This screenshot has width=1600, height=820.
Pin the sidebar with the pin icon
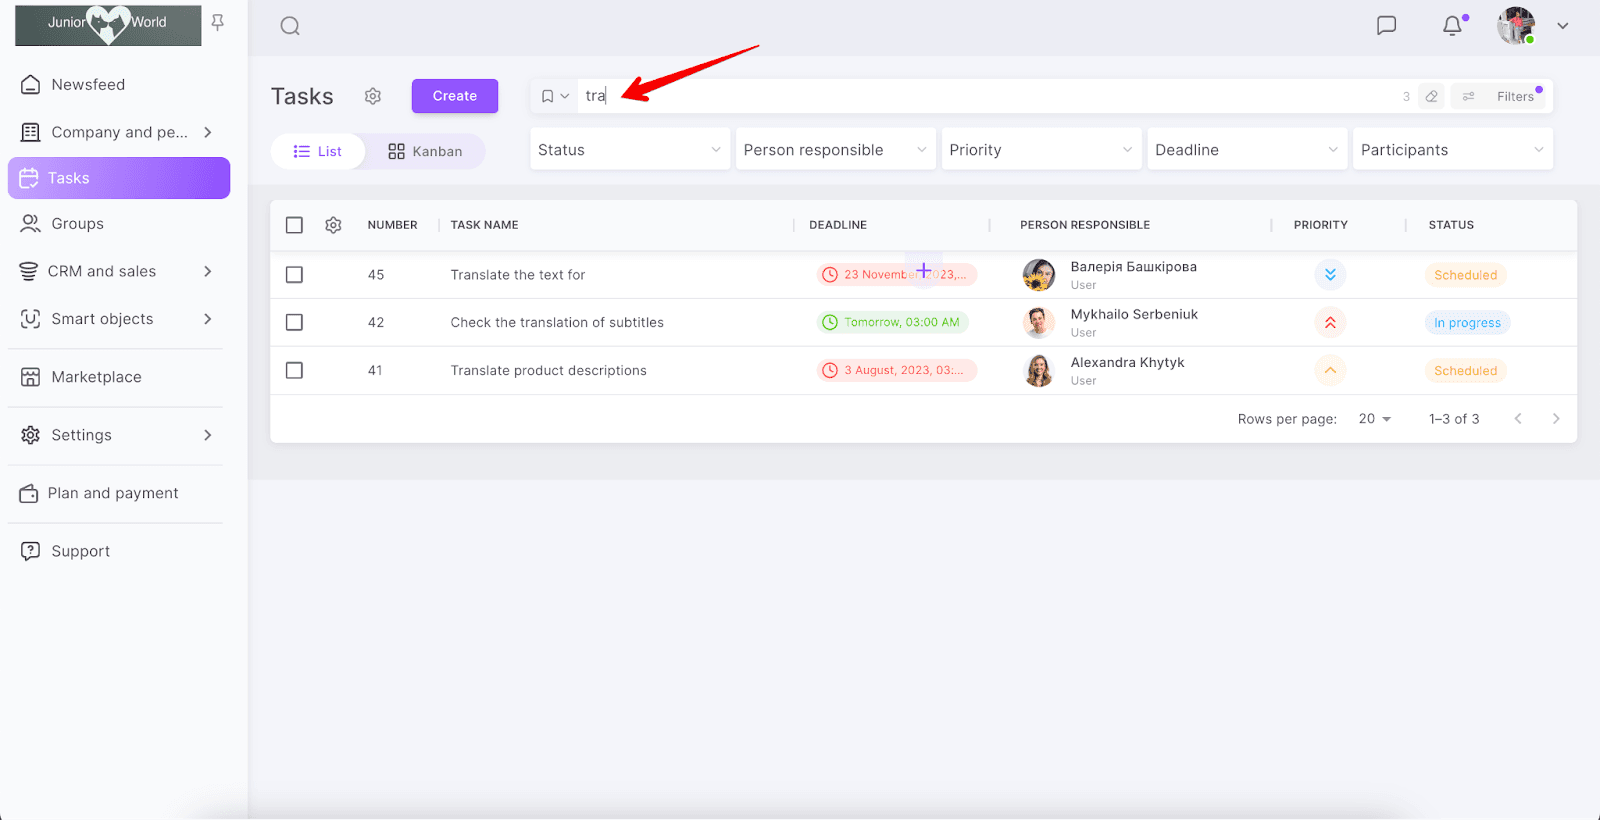pyautogui.click(x=217, y=23)
